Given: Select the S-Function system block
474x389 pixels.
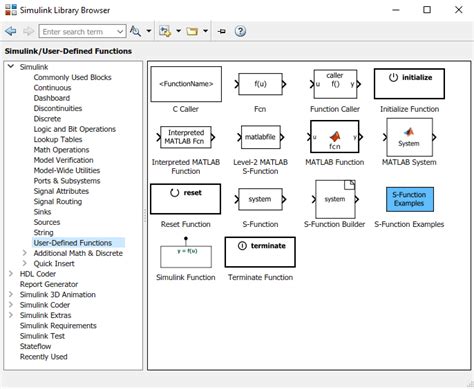Looking at the screenshot, I should tap(260, 199).
